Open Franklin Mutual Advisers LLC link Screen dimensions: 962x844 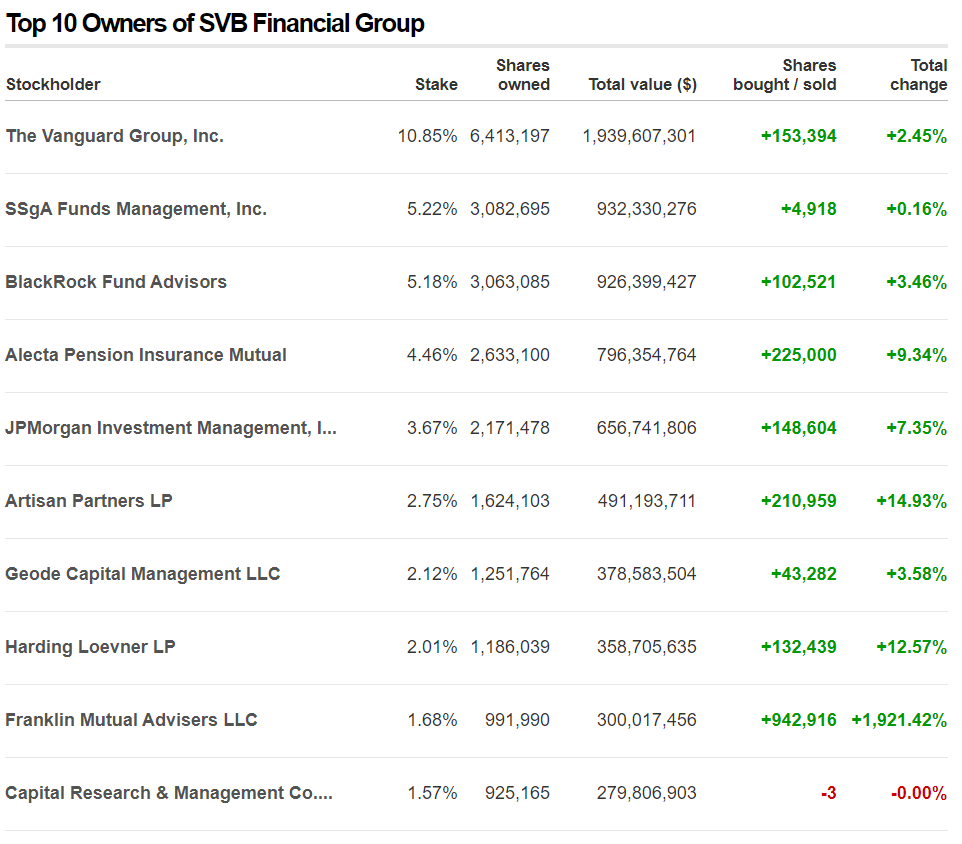tap(131, 720)
